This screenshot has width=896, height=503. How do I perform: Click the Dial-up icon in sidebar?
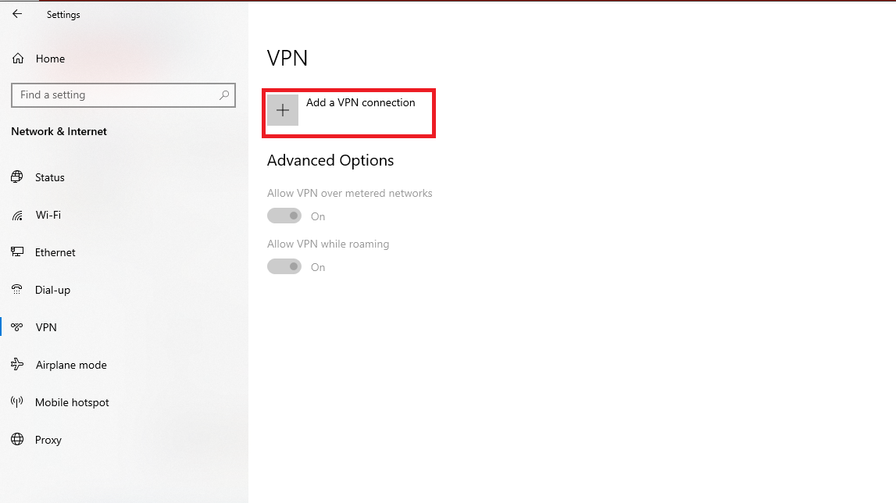tap(17, 290)
